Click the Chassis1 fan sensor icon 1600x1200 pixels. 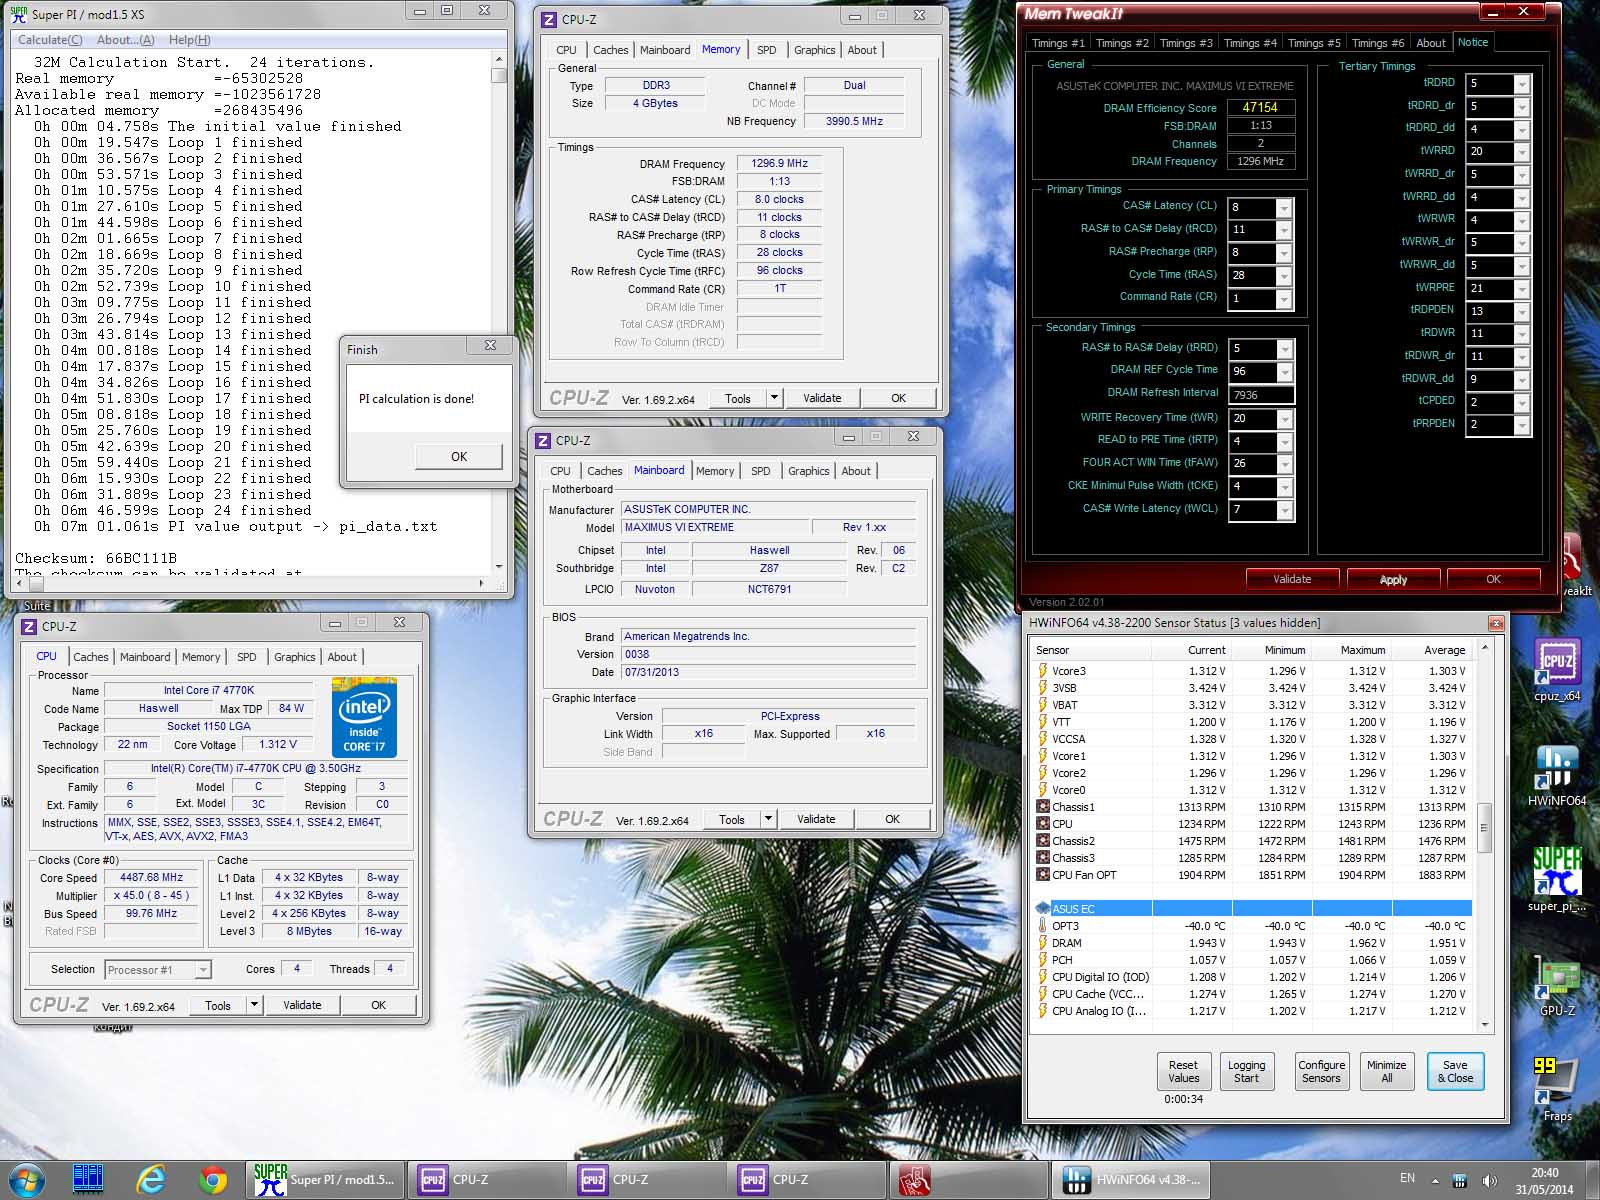[1043, 807]
